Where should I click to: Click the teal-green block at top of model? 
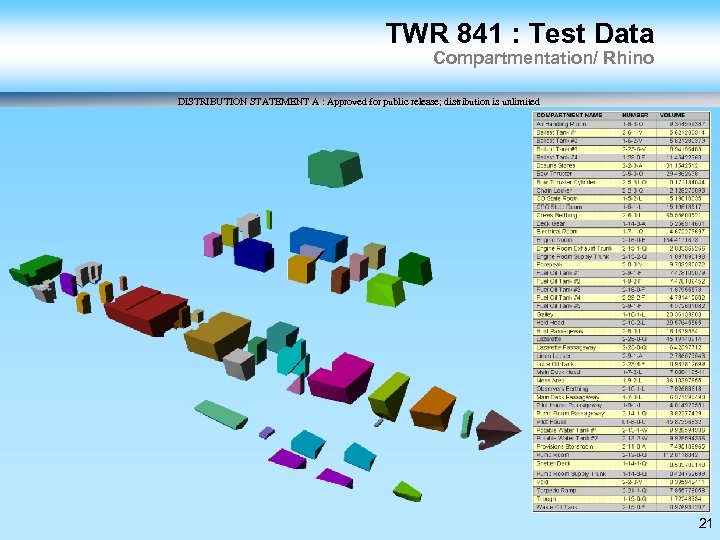point(335,168)
